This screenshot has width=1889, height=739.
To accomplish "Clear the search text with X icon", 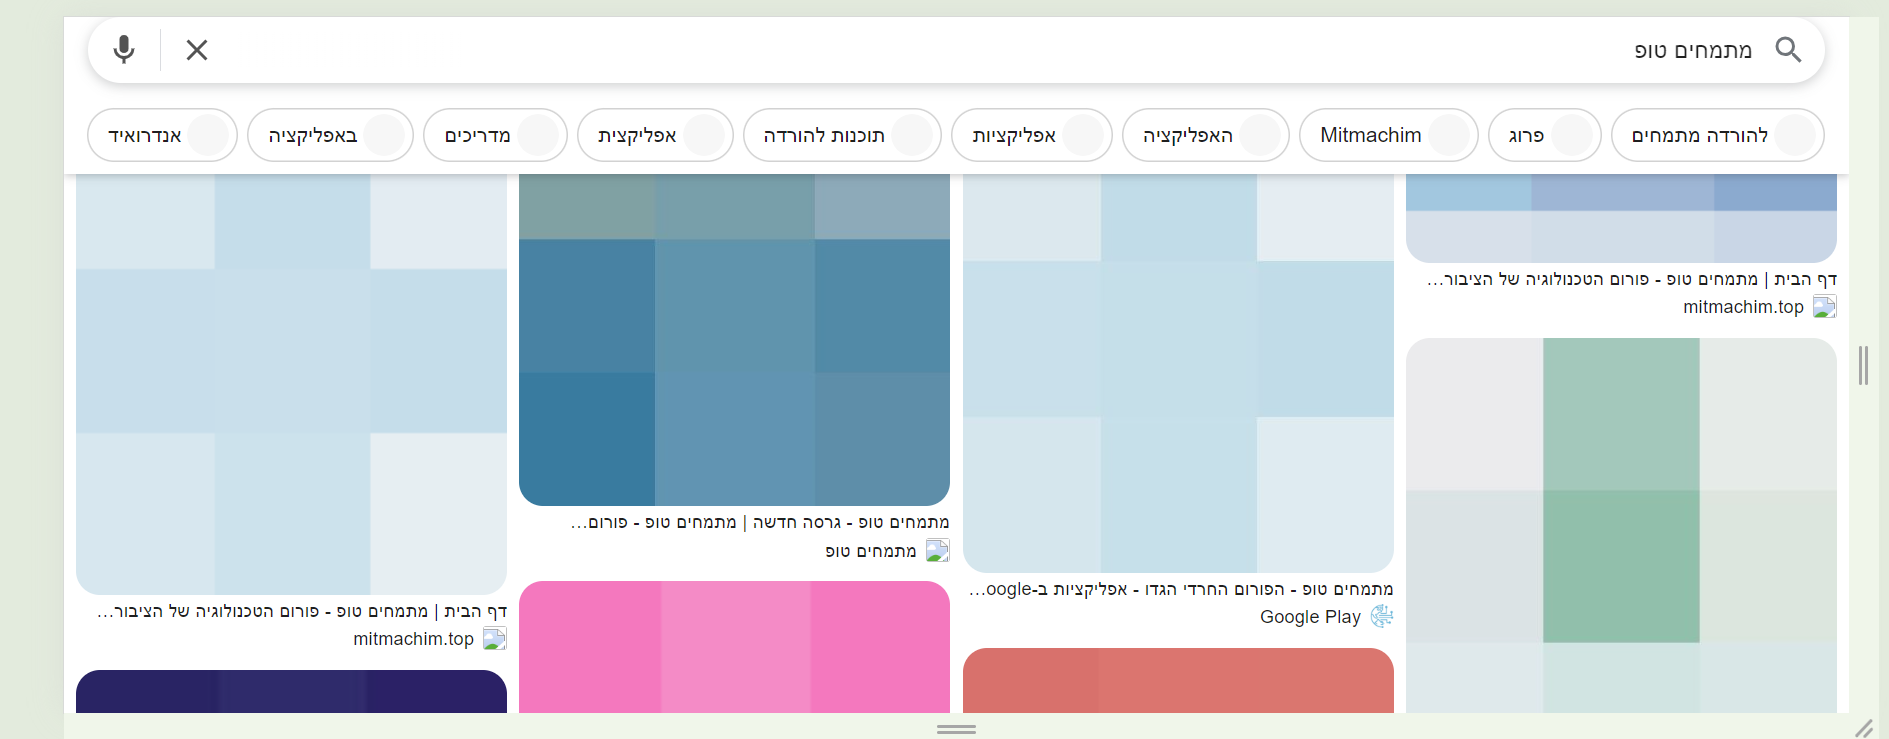I will [197, 50].
